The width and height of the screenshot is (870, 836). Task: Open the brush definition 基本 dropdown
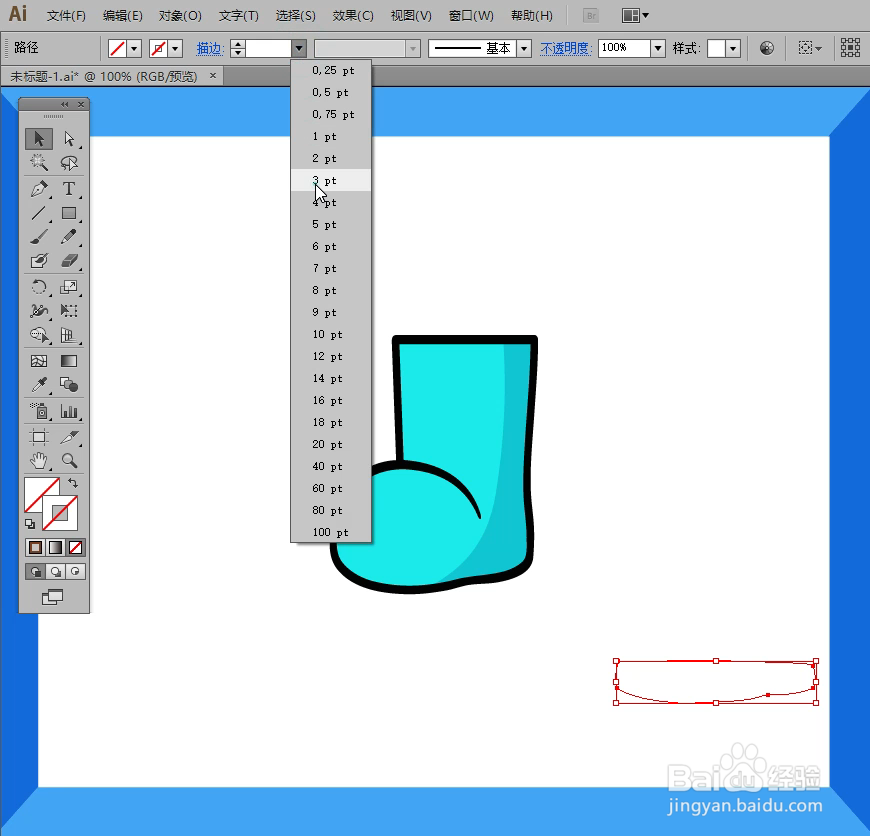pyautogui.click(x=524, y=49)
